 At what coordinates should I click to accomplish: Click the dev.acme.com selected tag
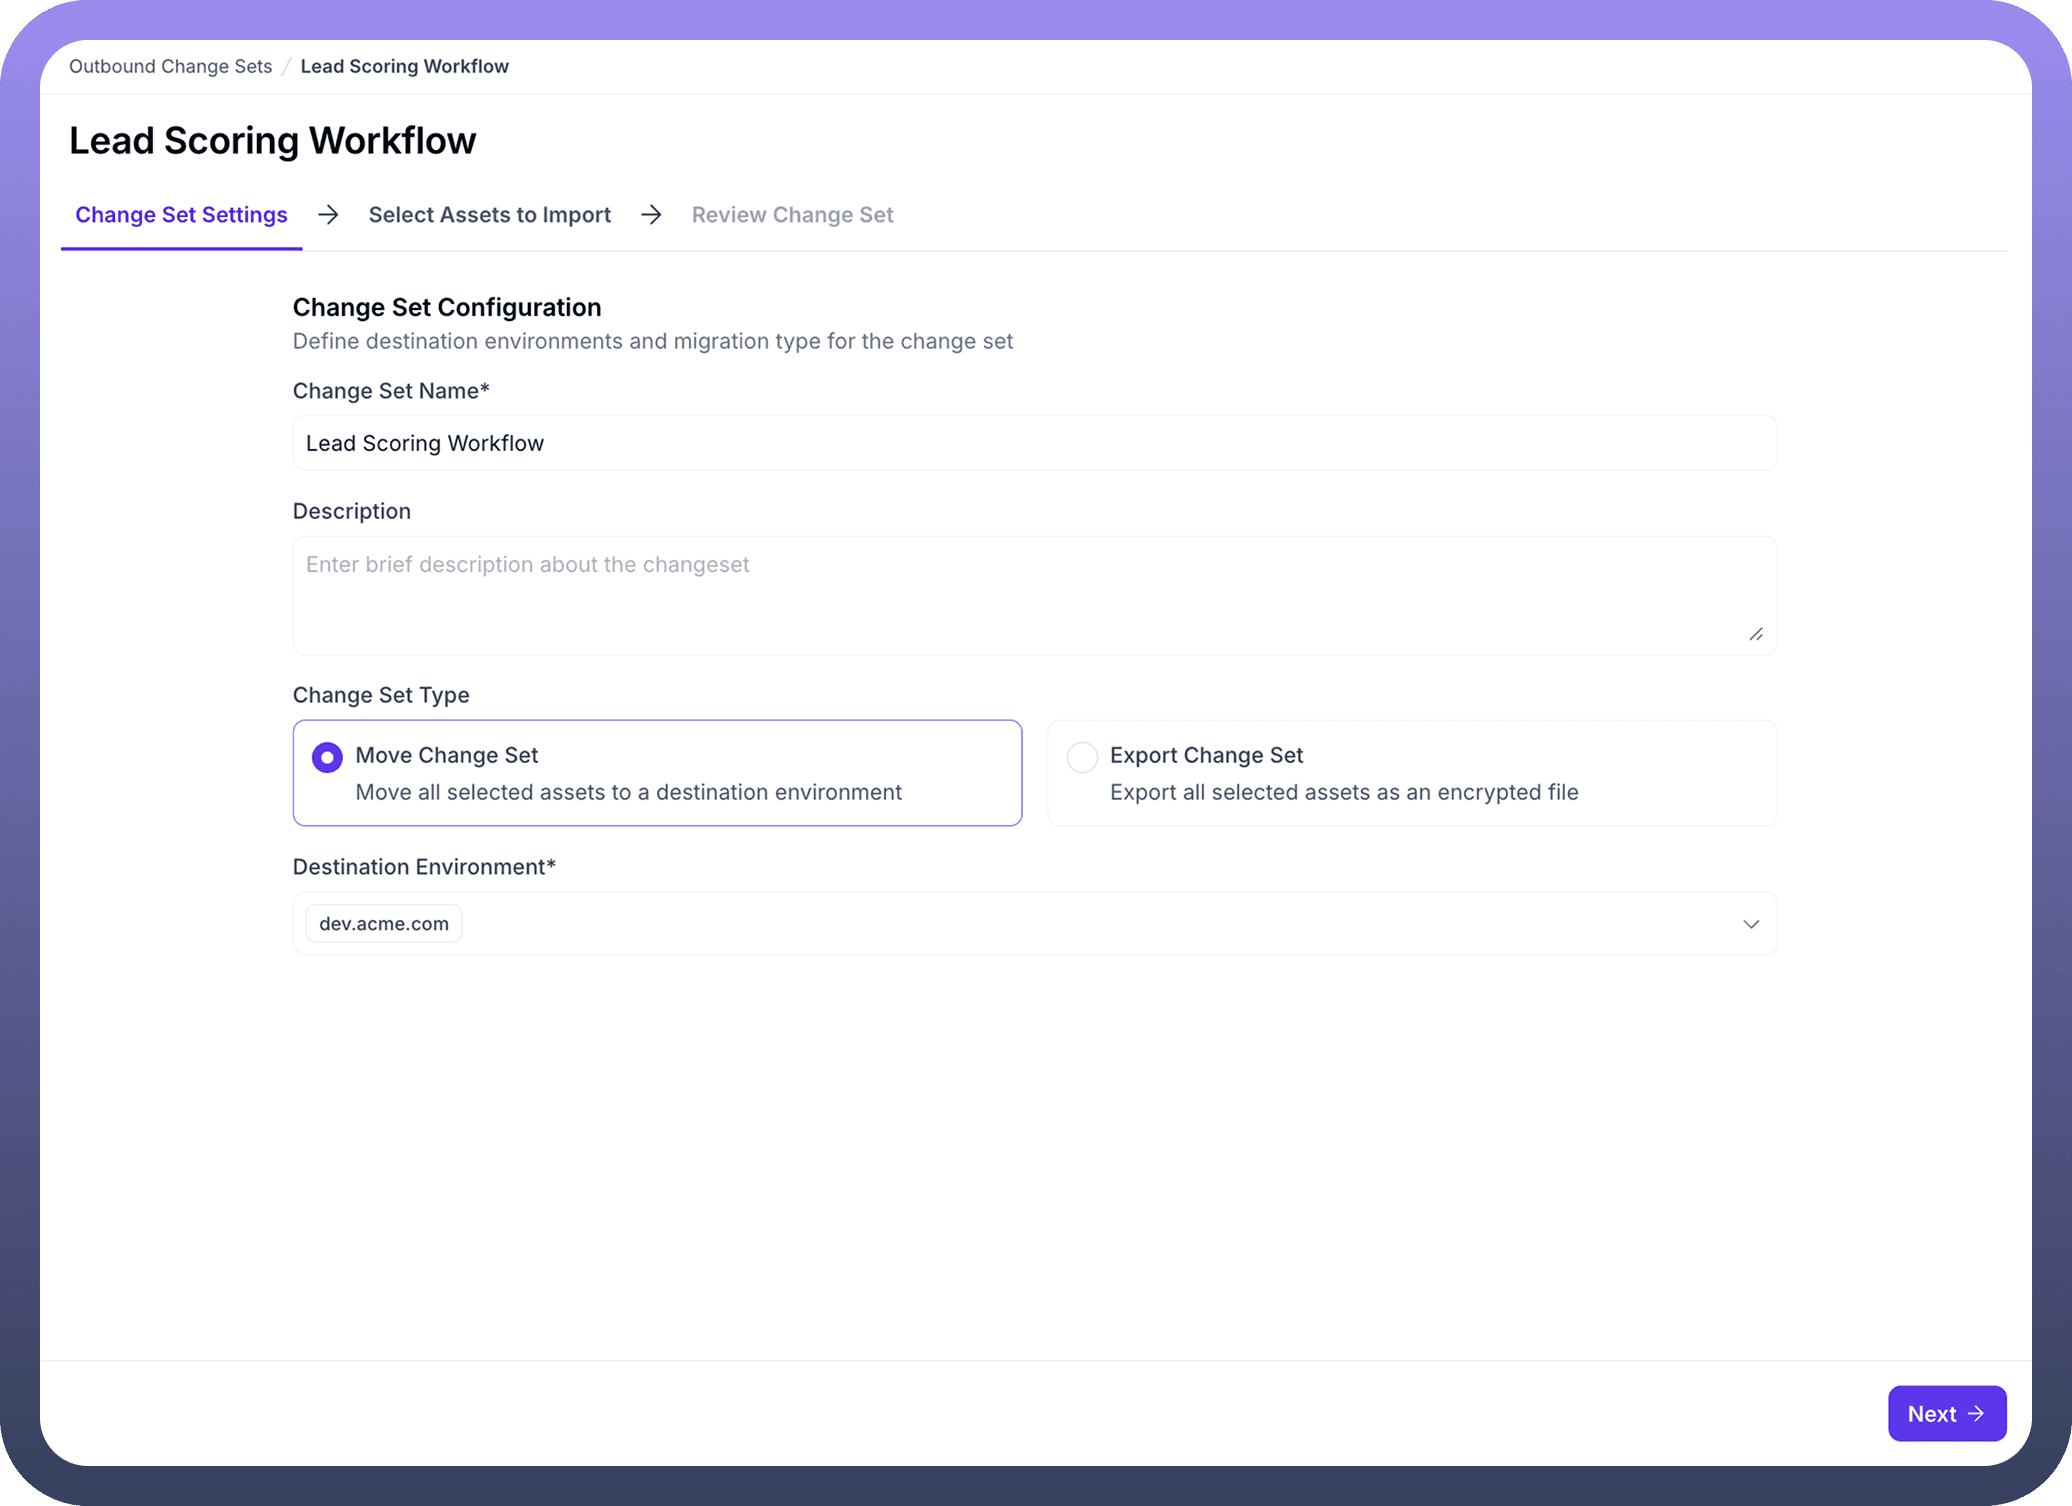384,924
